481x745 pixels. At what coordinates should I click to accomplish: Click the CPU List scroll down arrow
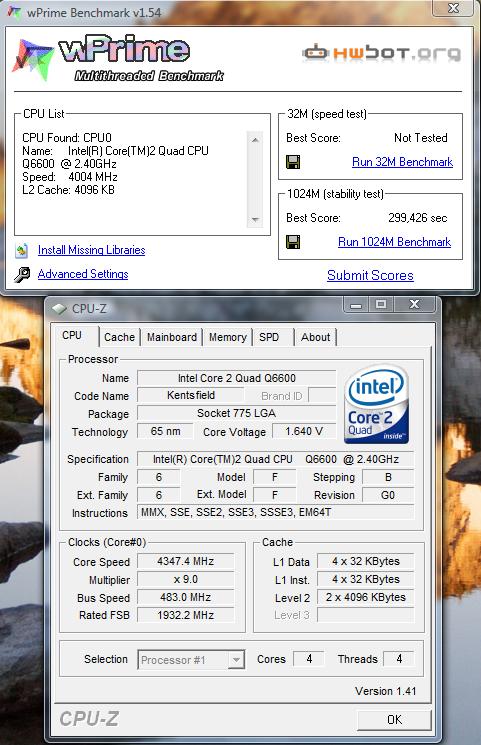pos(255,220)
